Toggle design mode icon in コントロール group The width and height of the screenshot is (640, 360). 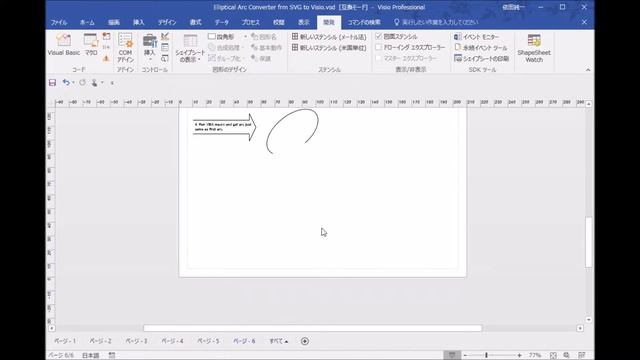point(165,36)
